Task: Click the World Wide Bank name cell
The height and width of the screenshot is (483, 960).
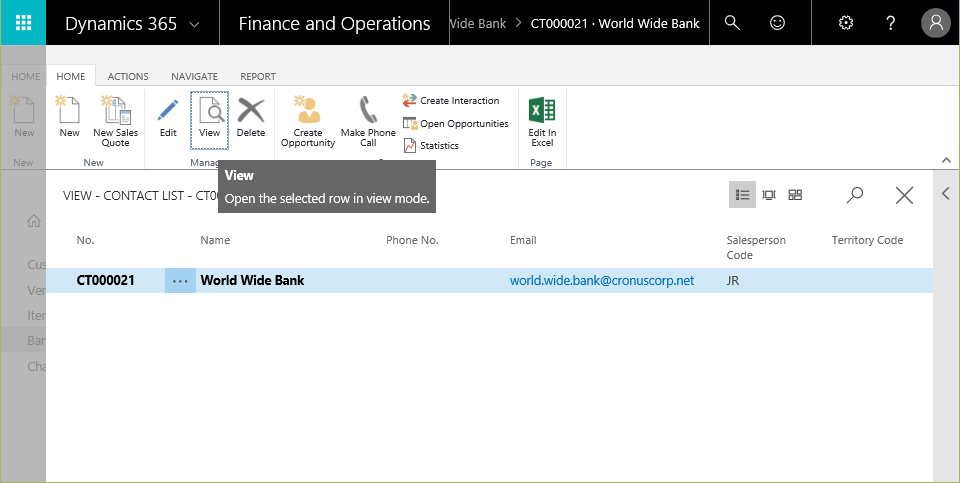Action: click(252, 280)
